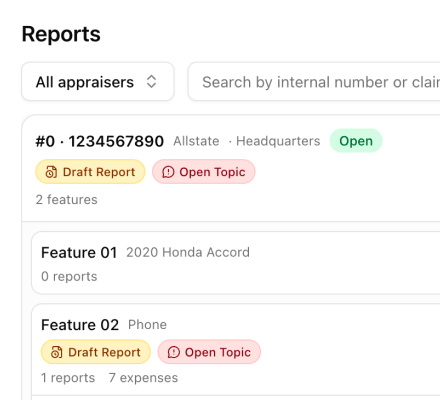Click the draft document icon on claim badge

point(51,172)
